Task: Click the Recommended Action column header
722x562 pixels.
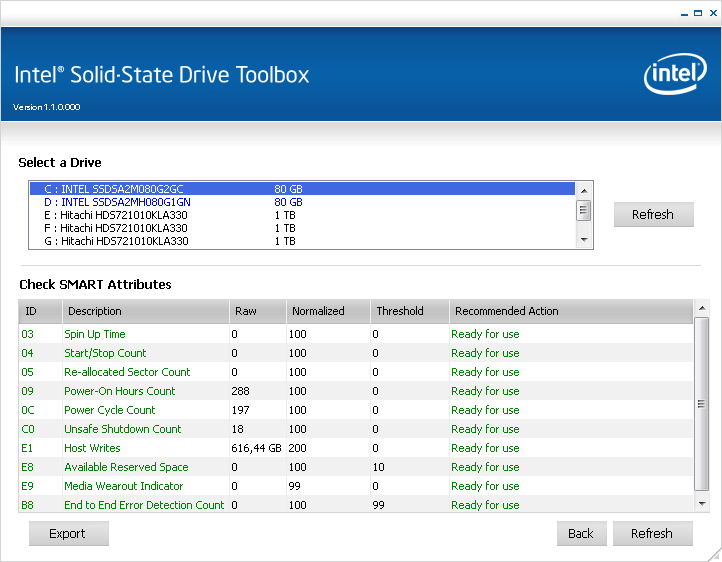Action: tap(570, 311)
